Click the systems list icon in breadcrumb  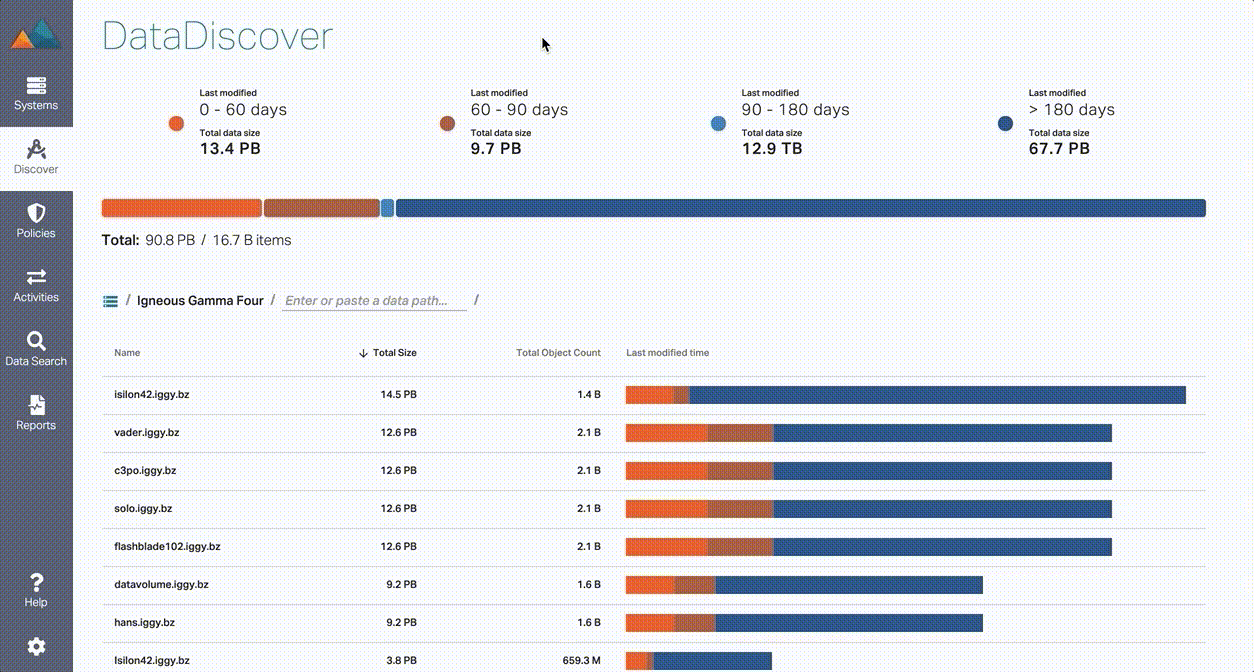[111, 301]
